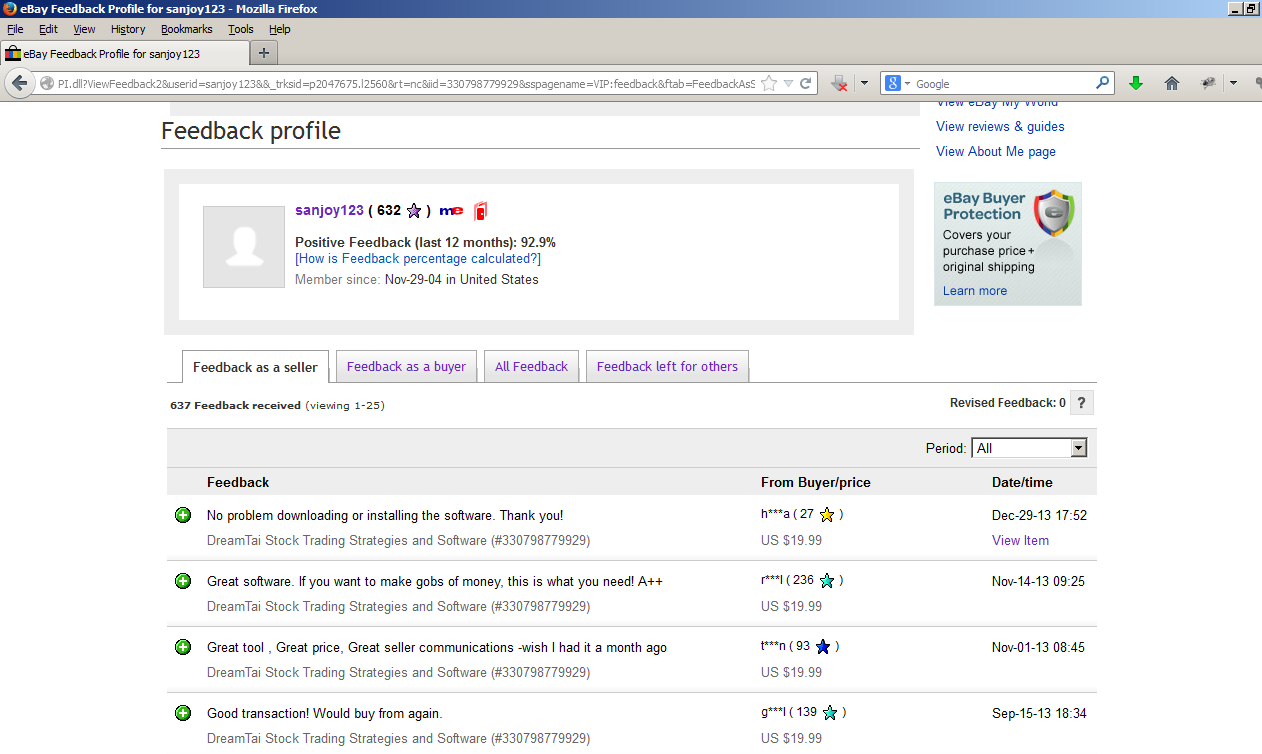Switch to the 'All Feedback' tab
Image resolution: width=1262 pixels, height=754 pixels.
pyautogui.click(x=531, y=366)
